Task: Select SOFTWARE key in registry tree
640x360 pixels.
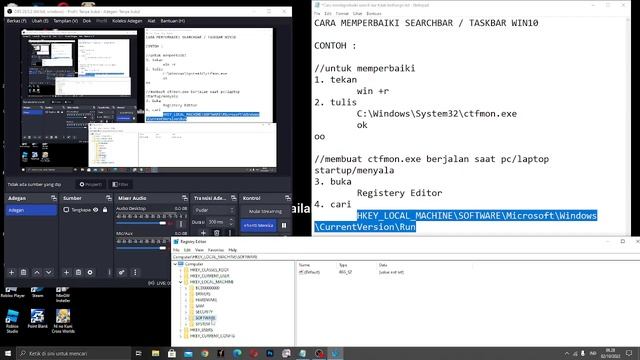Action: [x=205, y=318]
